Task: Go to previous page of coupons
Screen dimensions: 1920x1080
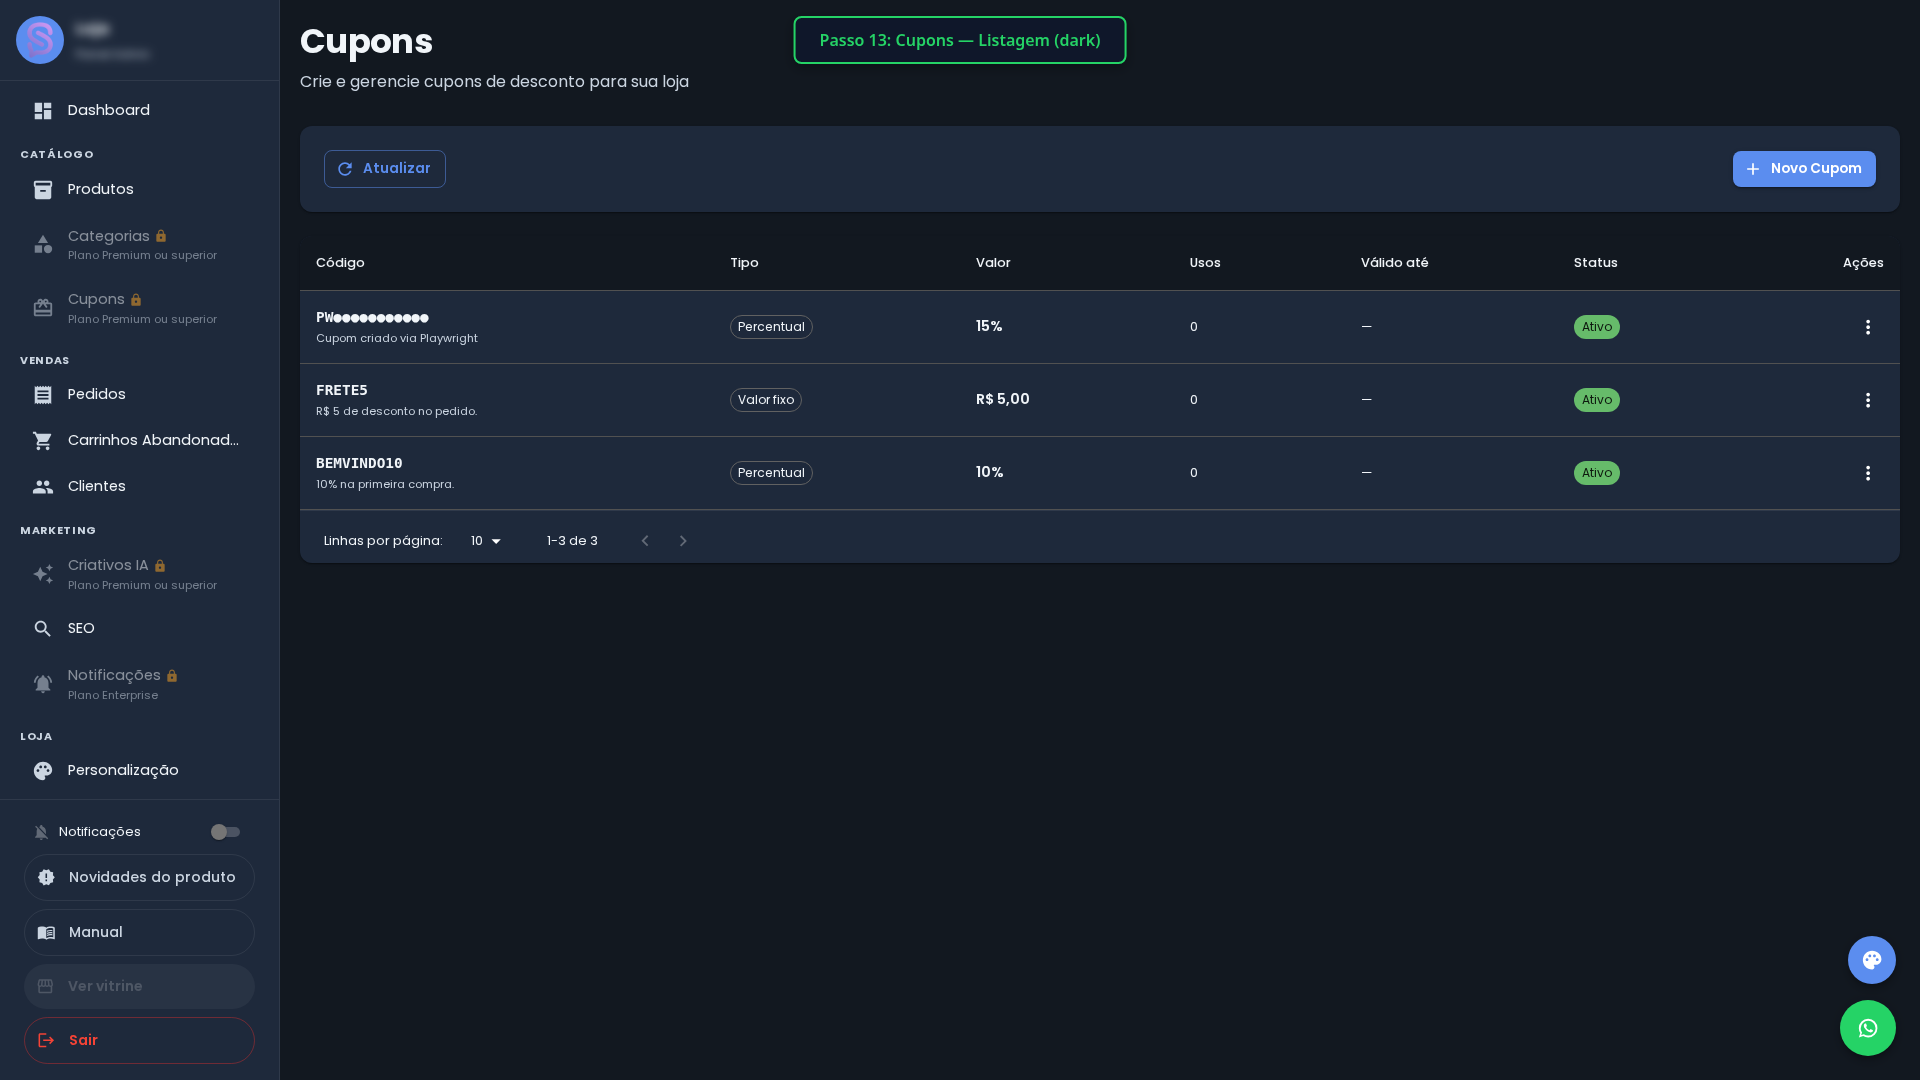Action: click(645, 541)
